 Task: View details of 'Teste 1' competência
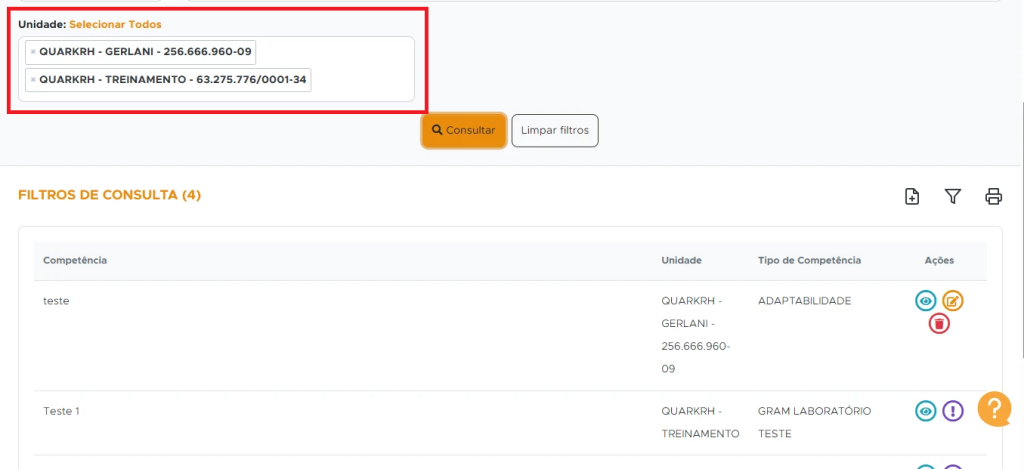click(x=926, y=411)
